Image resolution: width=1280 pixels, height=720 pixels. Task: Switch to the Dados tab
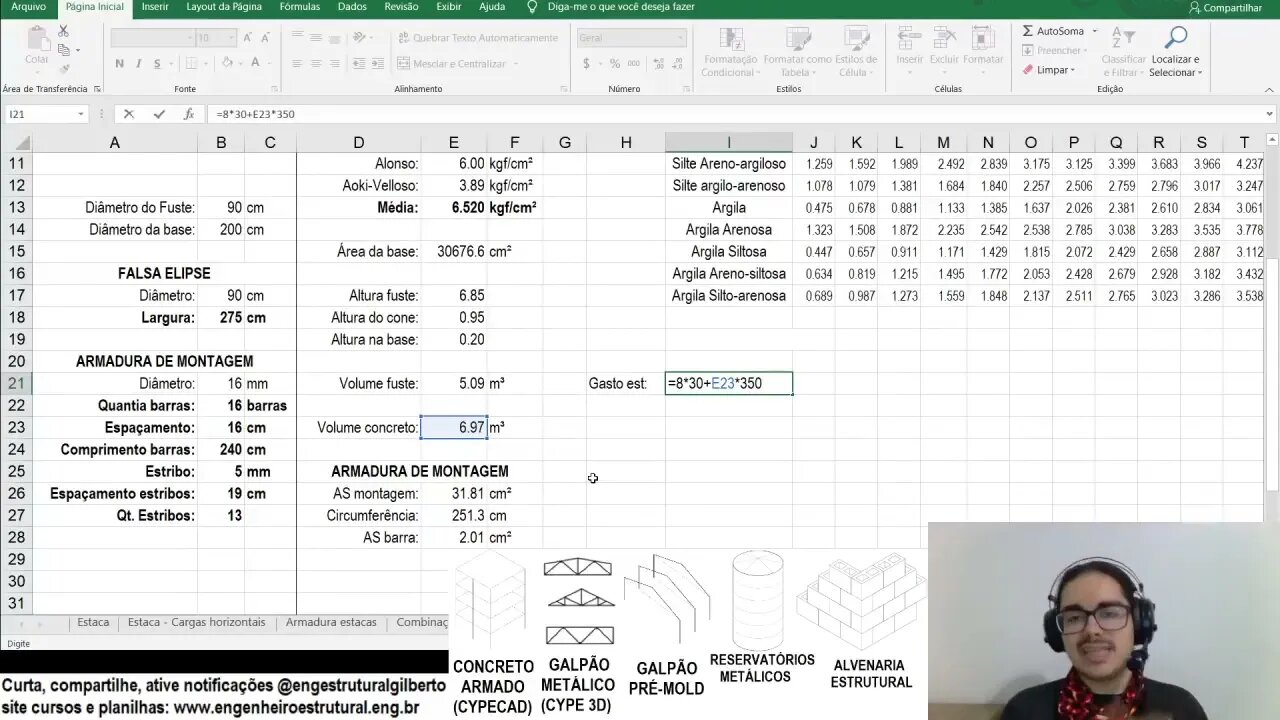point(352,7)
